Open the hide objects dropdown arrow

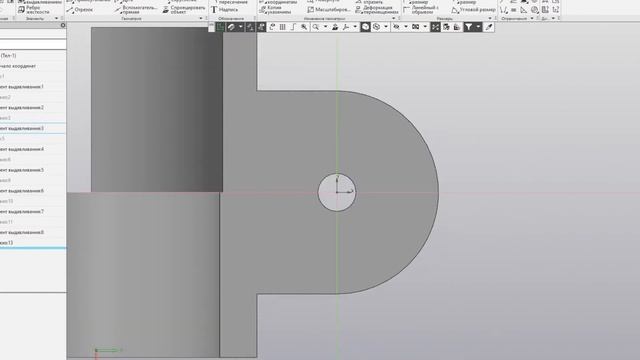[x=406, y=27]
